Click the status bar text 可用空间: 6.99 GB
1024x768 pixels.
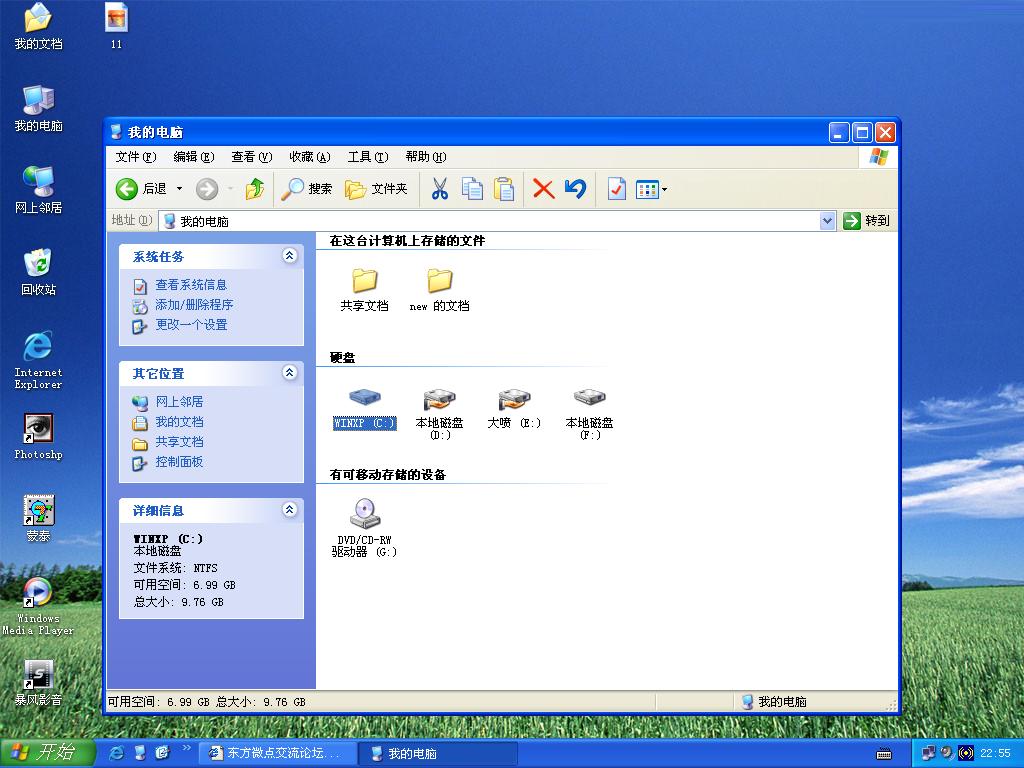[159, 701]
